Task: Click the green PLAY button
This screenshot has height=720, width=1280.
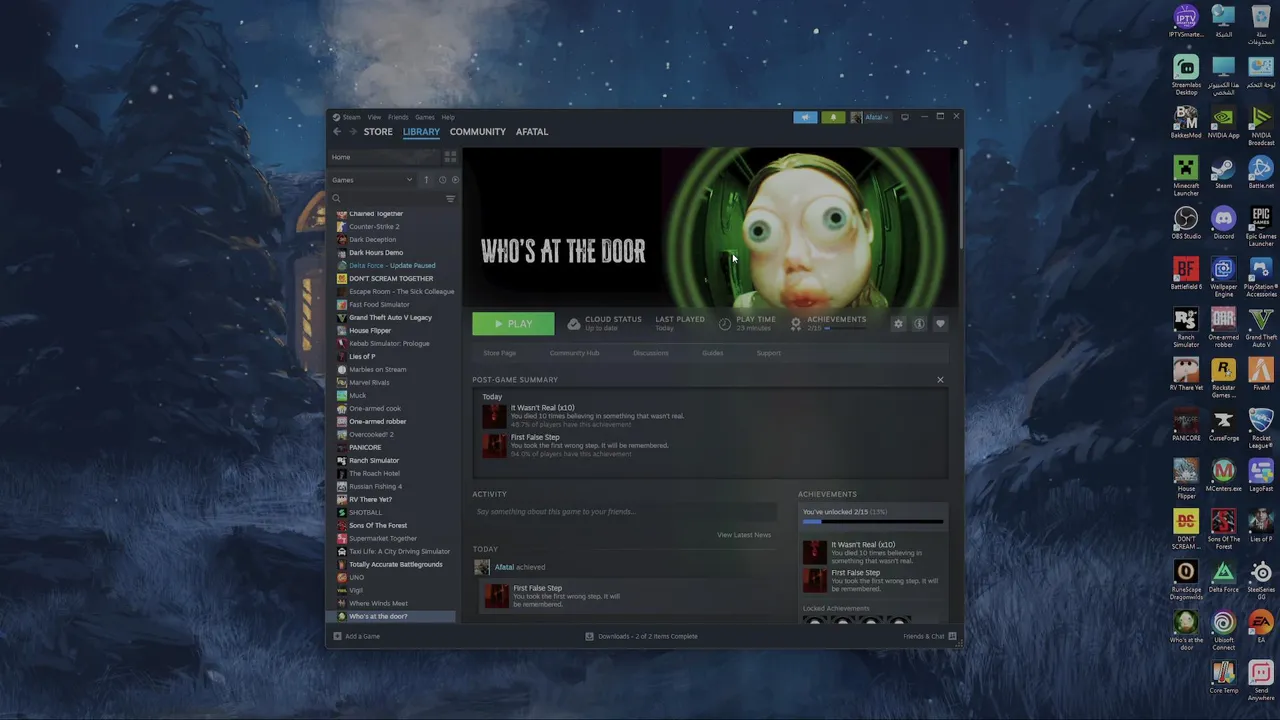Action: [x=513, y=324]
